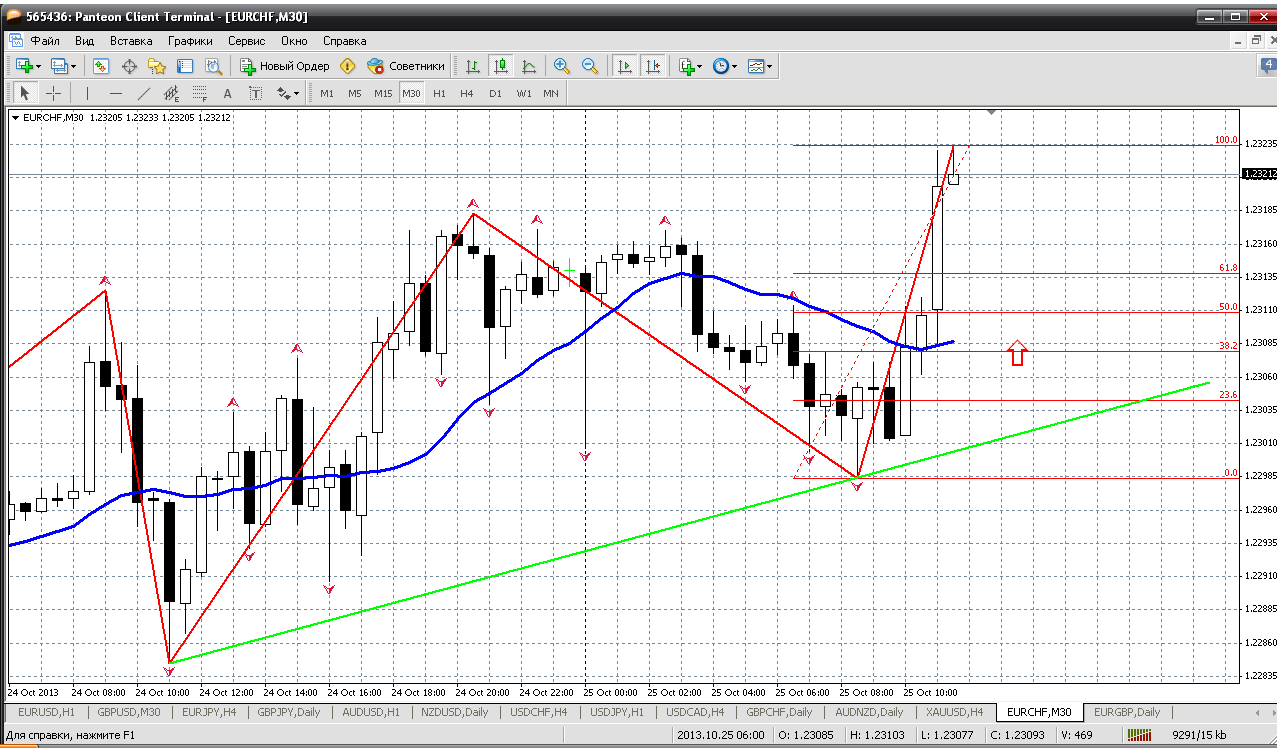Viewport: 1288px width, 748px height.
Task: Select the M30 timeframe button
Action: coord(411,93)
